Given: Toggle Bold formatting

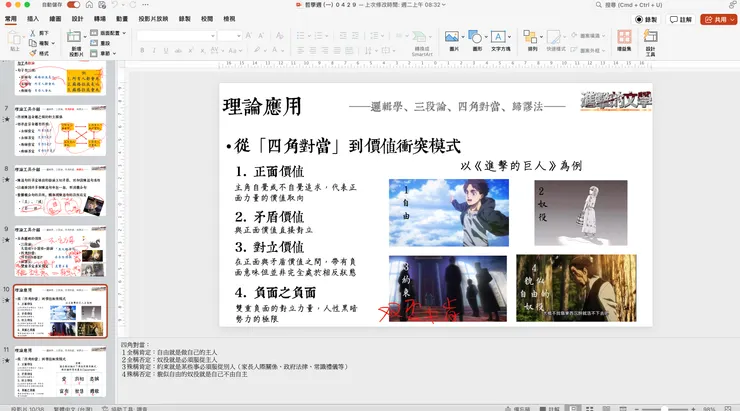Looking at the screenshot, I should [x=142, y=50].
